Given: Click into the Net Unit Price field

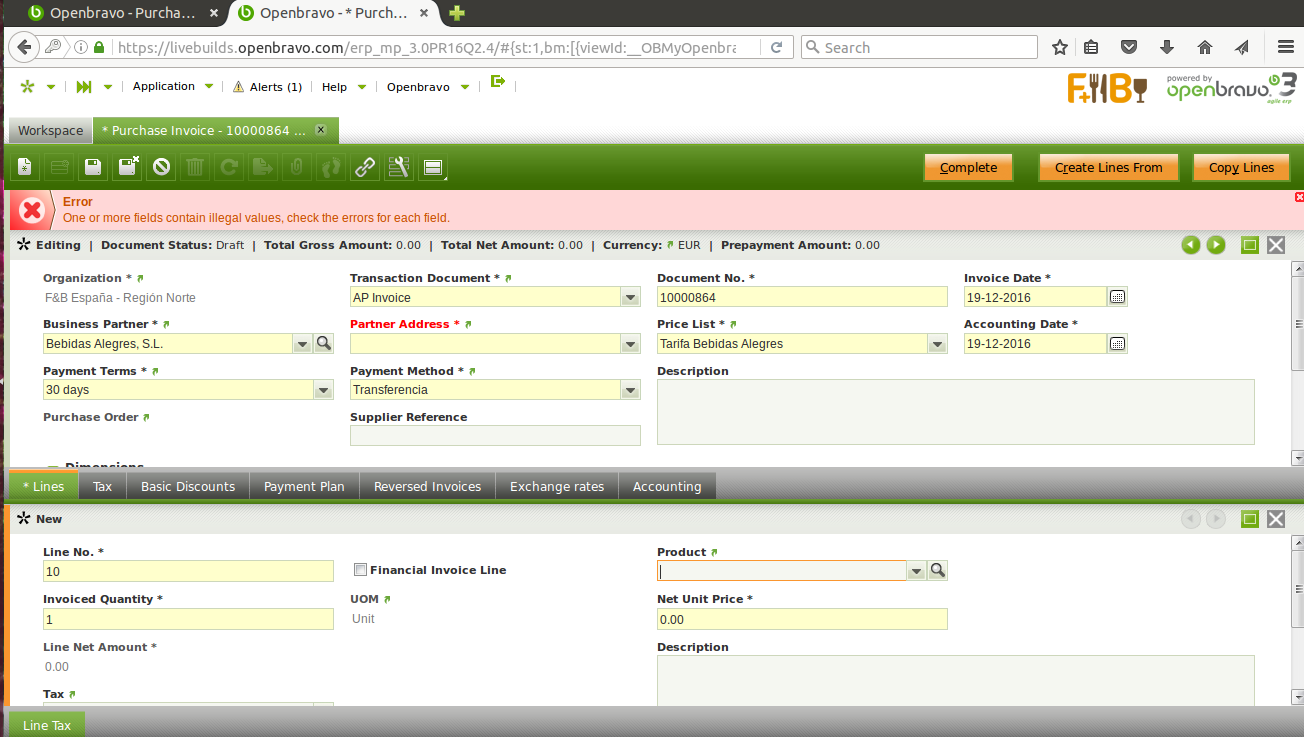Looking at the screenshot, I should (801, 620).
